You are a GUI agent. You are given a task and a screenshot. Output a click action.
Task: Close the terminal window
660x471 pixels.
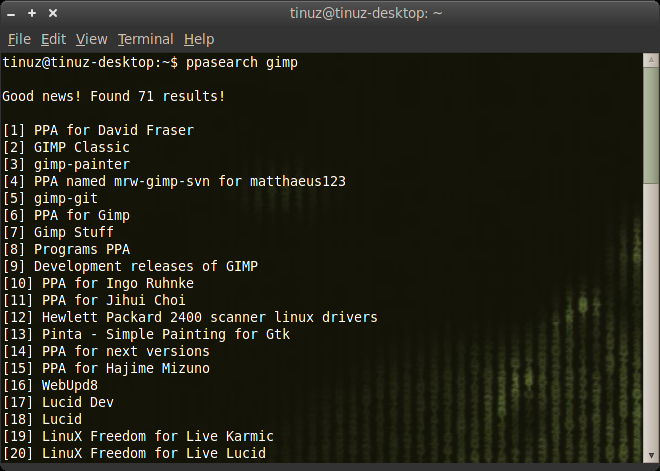(53, 13)
